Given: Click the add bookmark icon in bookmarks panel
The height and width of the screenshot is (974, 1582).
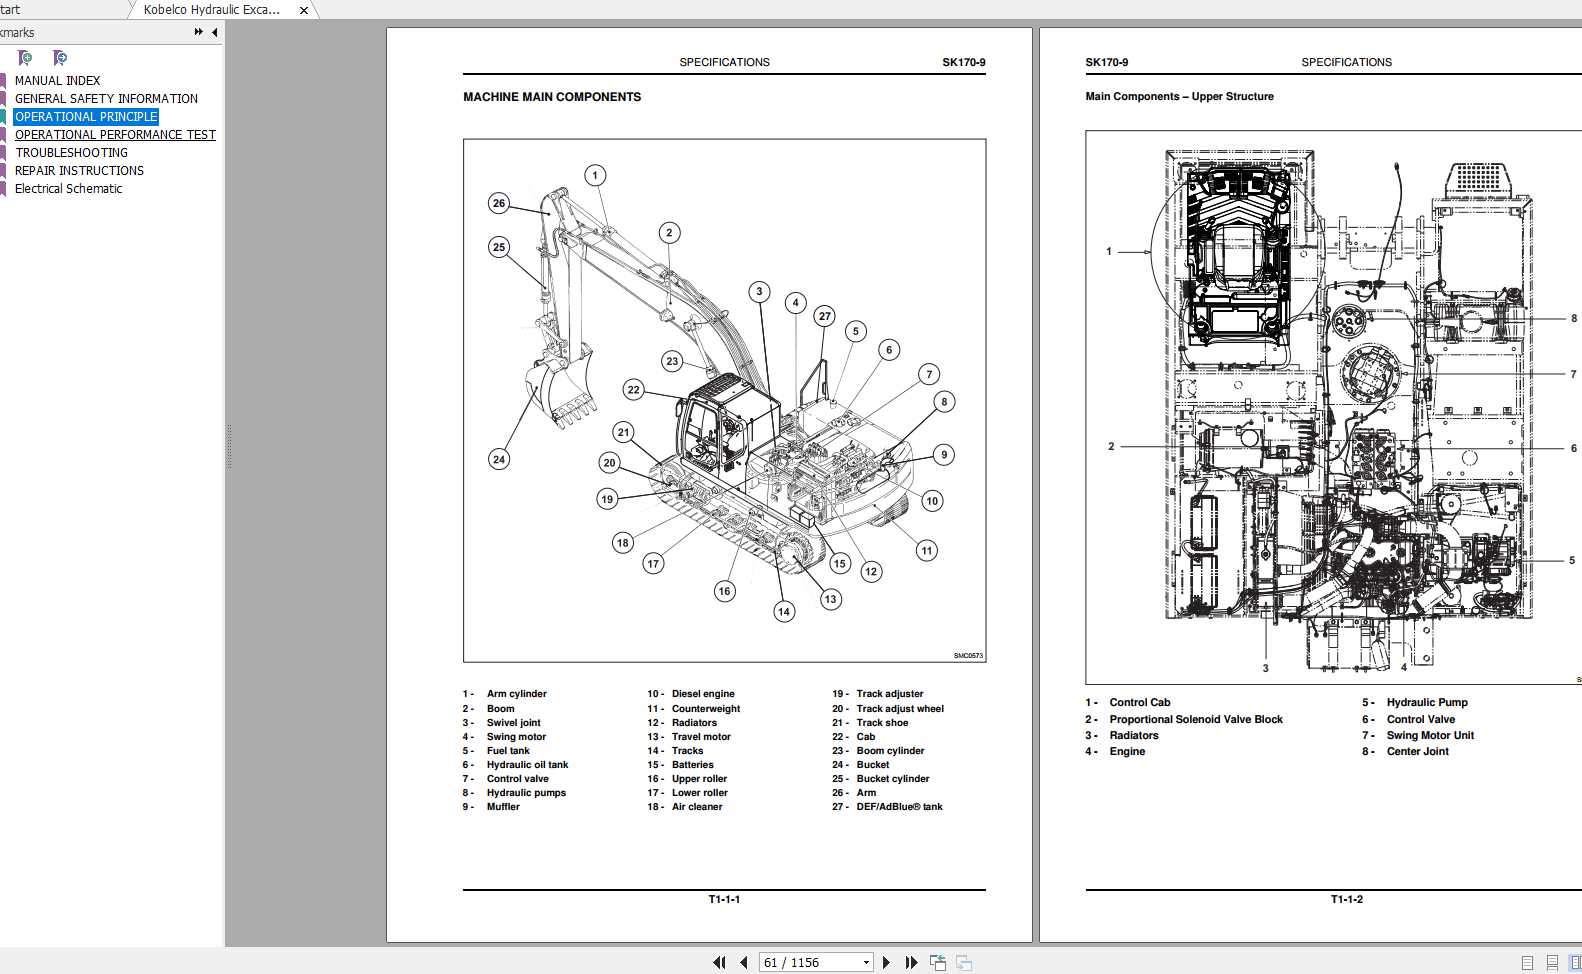Looking at the screenshot, I should pos(25,58).
